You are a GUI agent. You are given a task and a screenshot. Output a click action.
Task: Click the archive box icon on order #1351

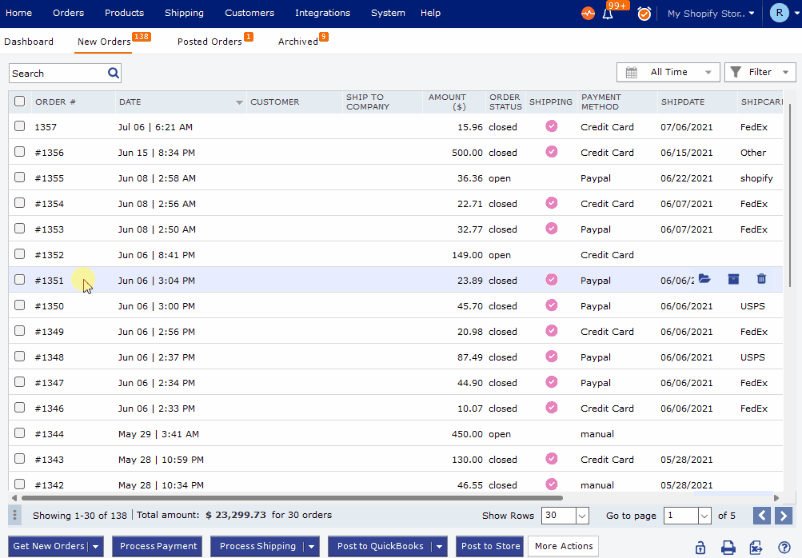pos(733,280)
